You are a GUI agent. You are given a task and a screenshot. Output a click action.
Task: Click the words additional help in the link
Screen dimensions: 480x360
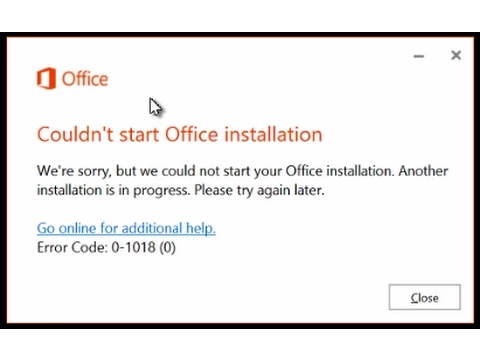(169, 228)
